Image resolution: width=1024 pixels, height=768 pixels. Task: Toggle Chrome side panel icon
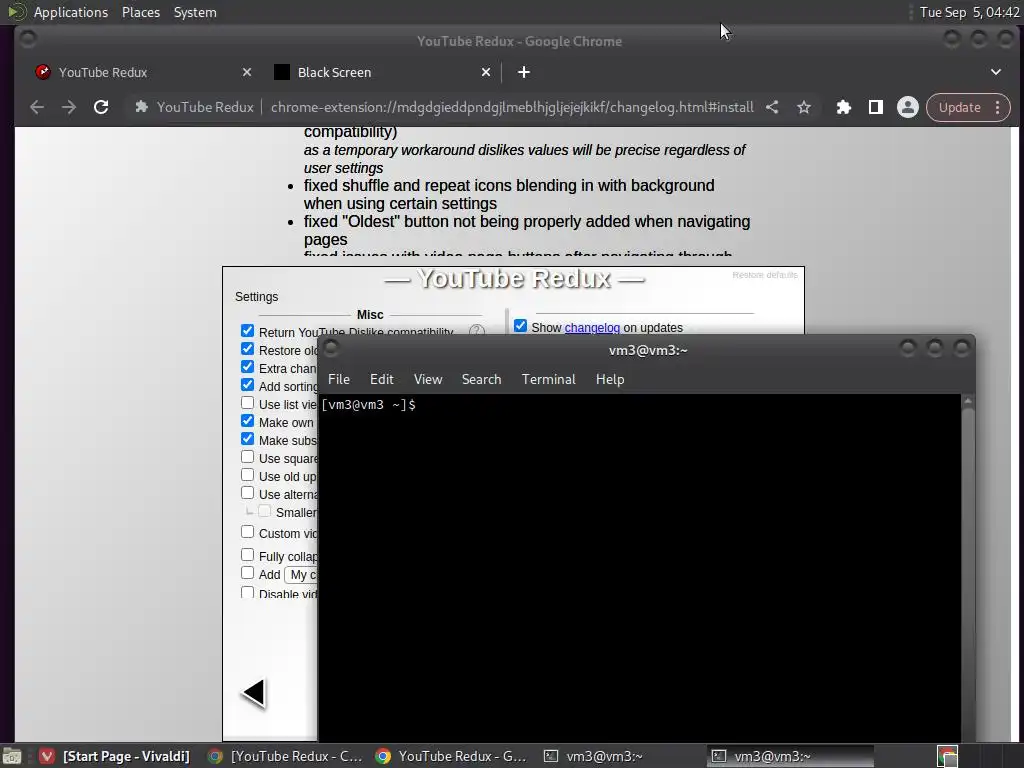point(876,107)
